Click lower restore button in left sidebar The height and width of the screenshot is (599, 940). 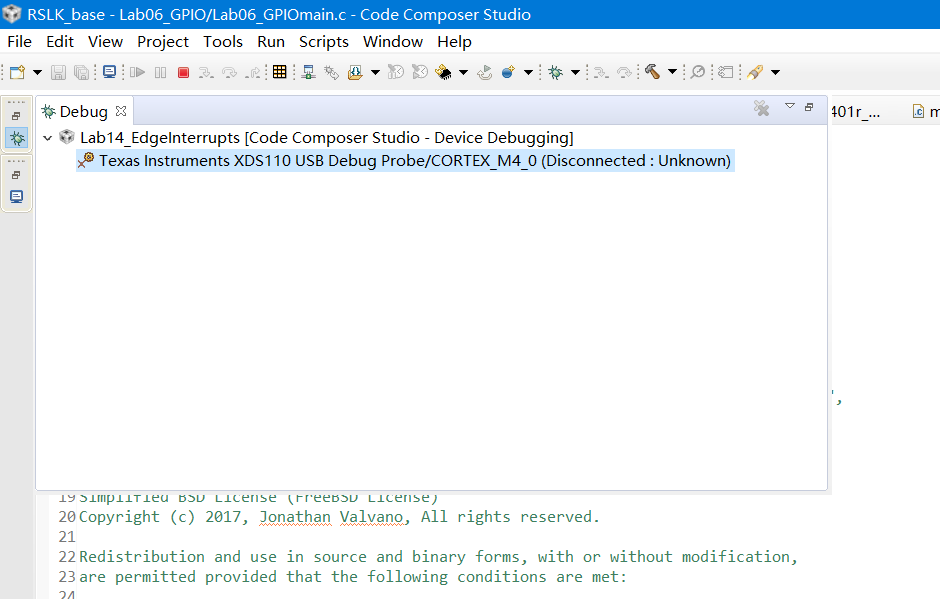pyautogui.click(x=16, y=175)
